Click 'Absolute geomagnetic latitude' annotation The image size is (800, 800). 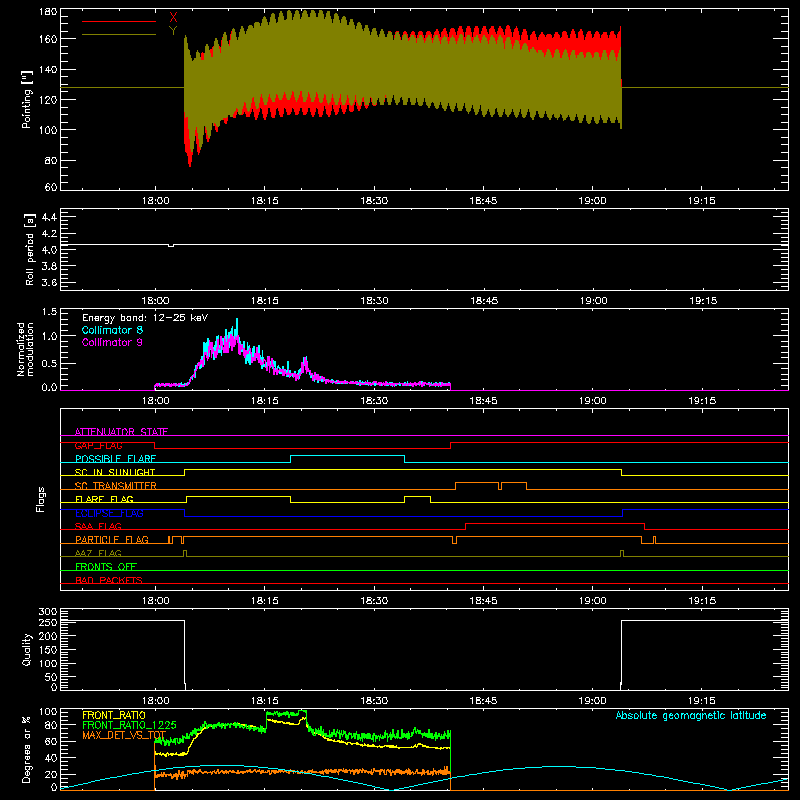point(691,715)
